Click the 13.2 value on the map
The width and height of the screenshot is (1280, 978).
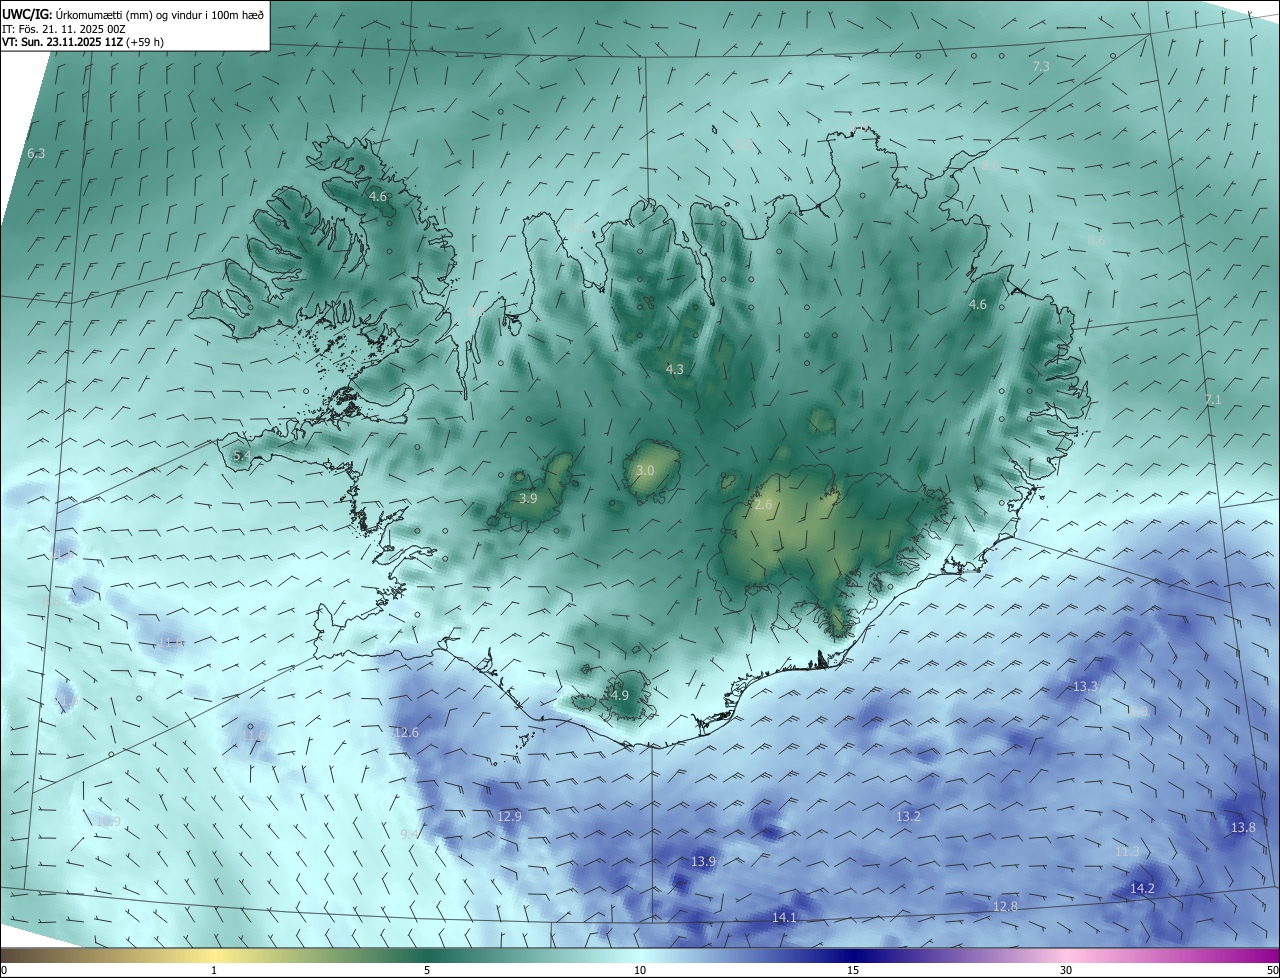click(x=908, y=817)
